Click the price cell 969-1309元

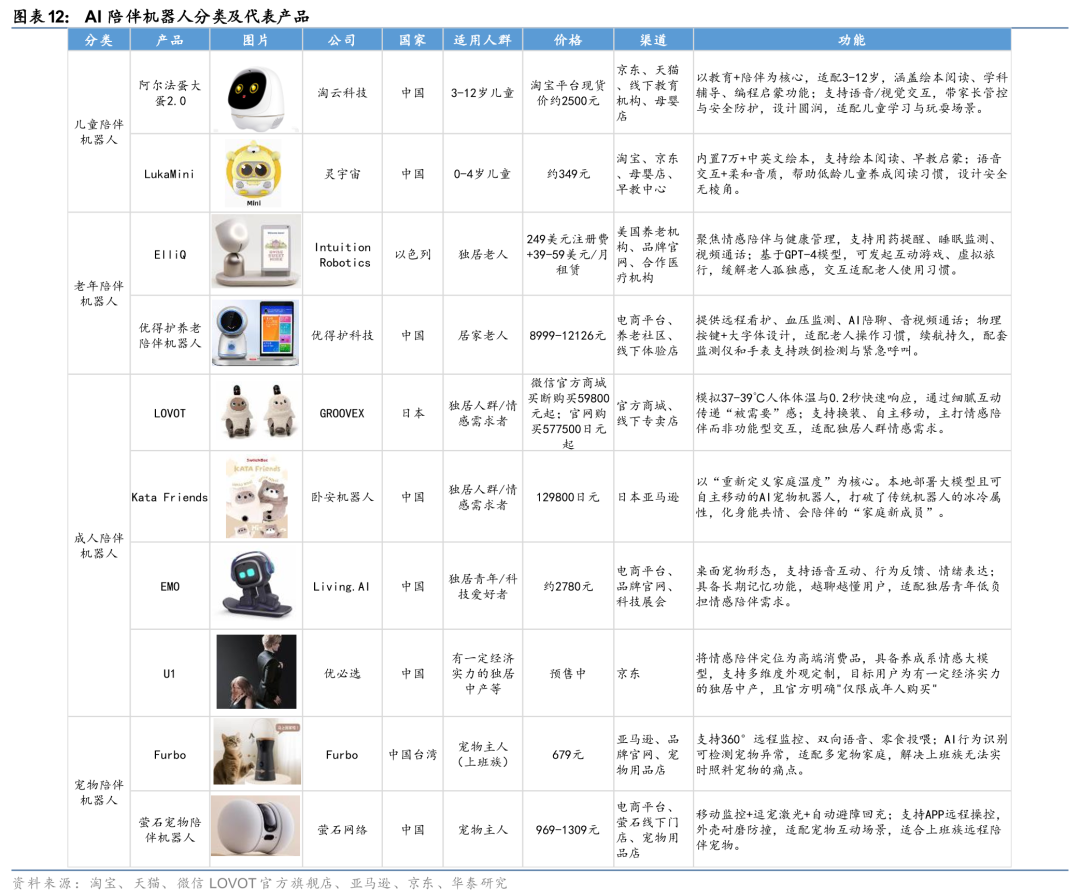point(568,830)
